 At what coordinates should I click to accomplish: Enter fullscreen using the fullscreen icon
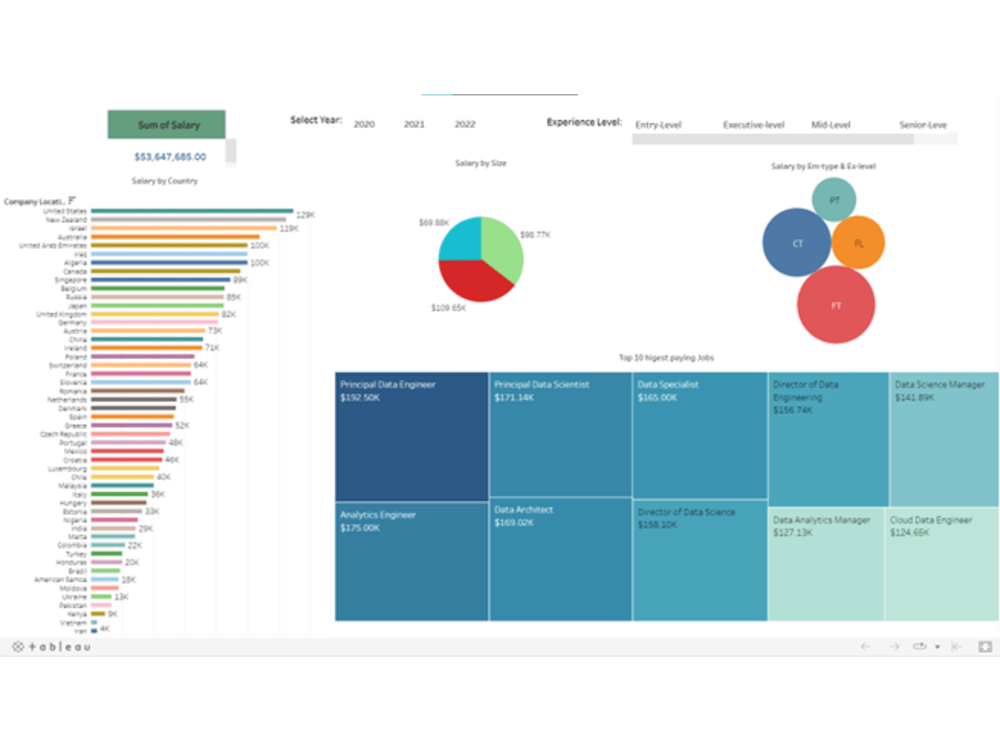click(x=985, y=647)
